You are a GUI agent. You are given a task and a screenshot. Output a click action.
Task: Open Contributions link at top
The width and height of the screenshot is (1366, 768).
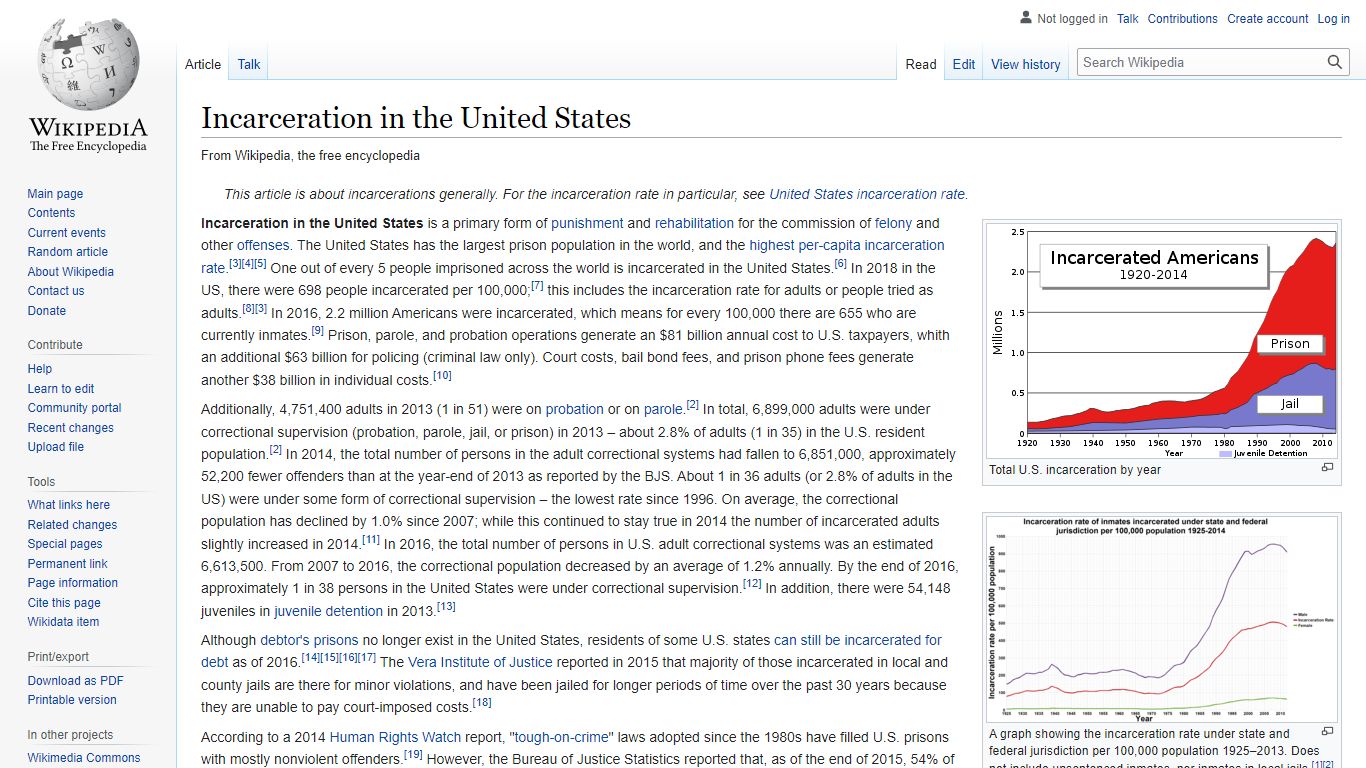1183,19
